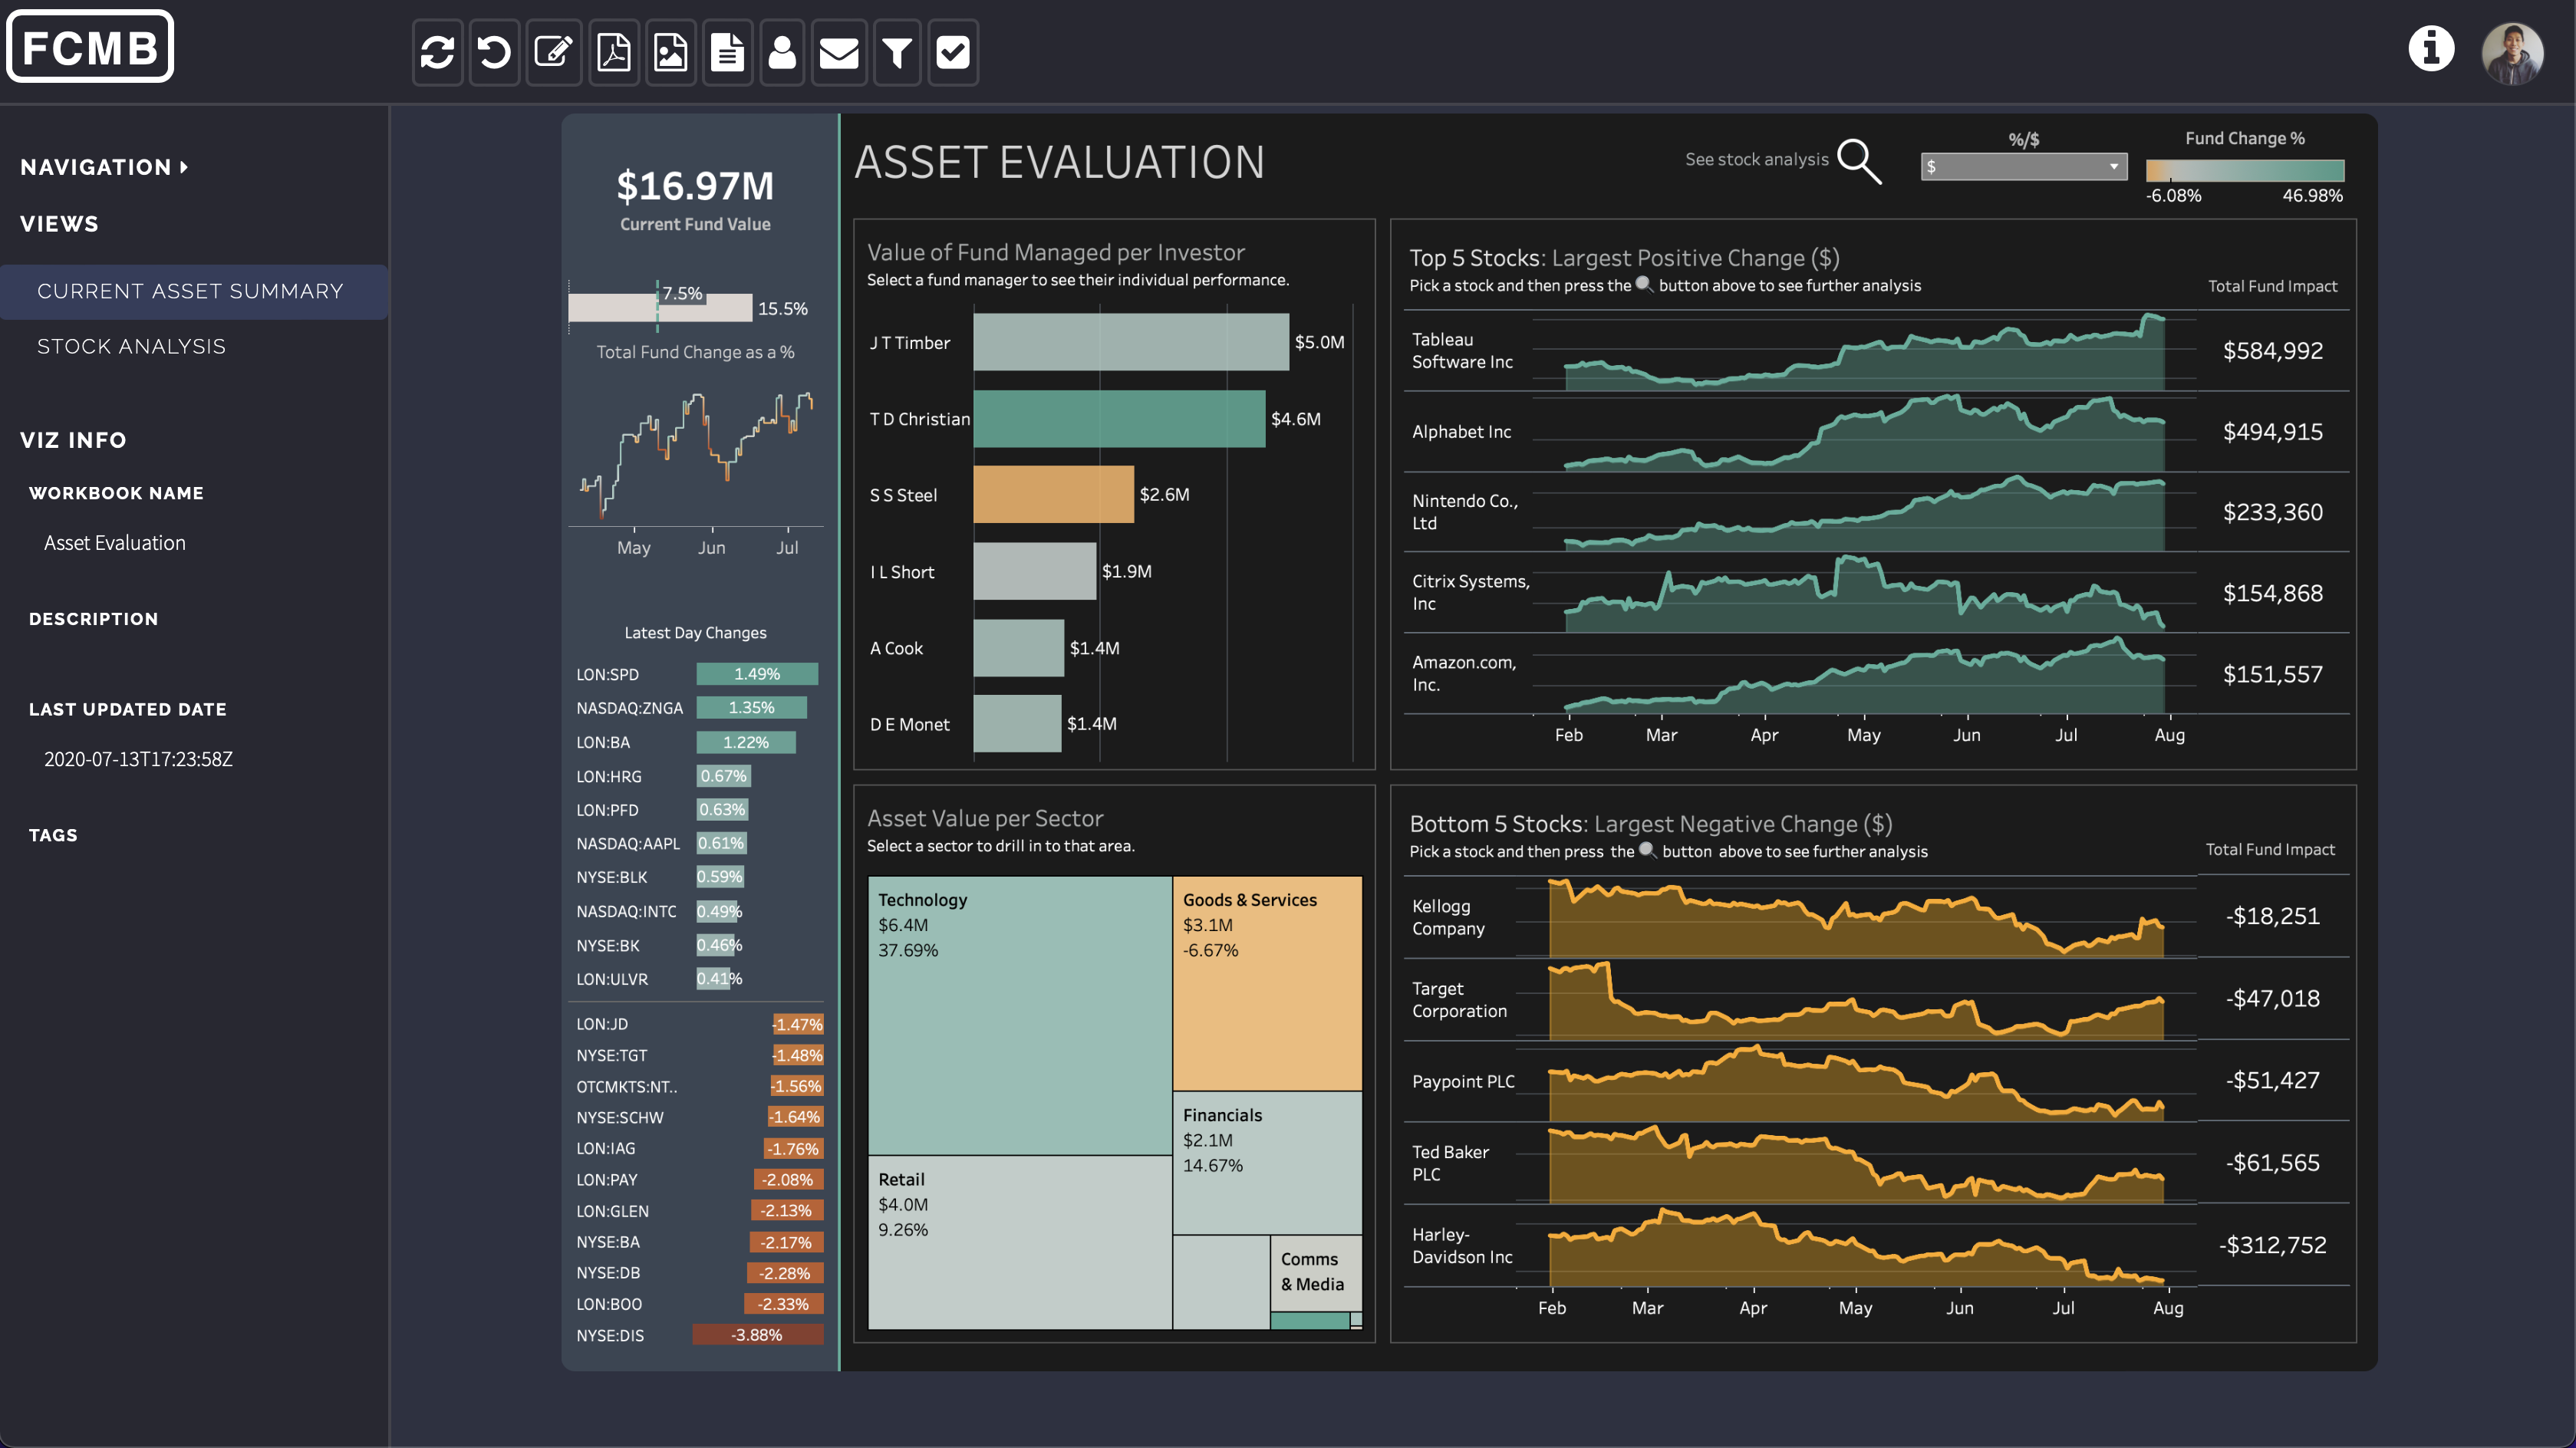Undo the last dashboard action
The width and height of the screenshot is (2576, 1448).
(x=494, y=52)
